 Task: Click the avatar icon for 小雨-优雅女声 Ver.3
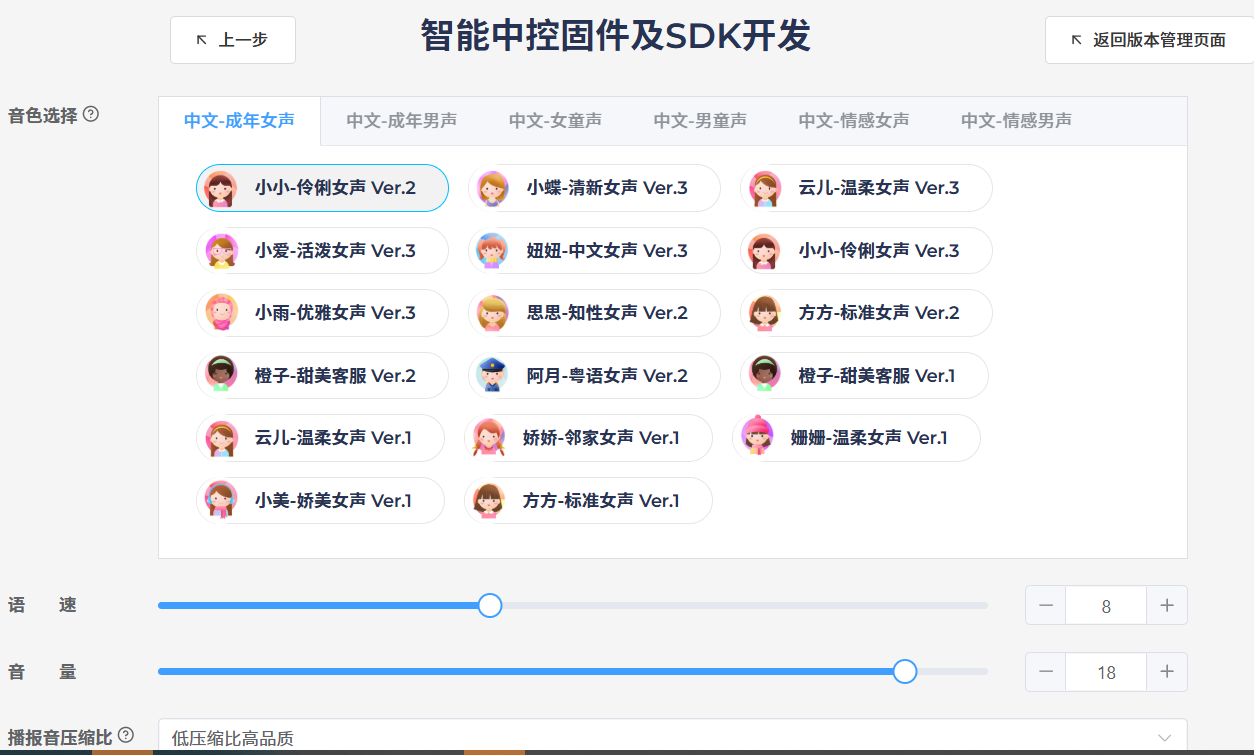221,313
